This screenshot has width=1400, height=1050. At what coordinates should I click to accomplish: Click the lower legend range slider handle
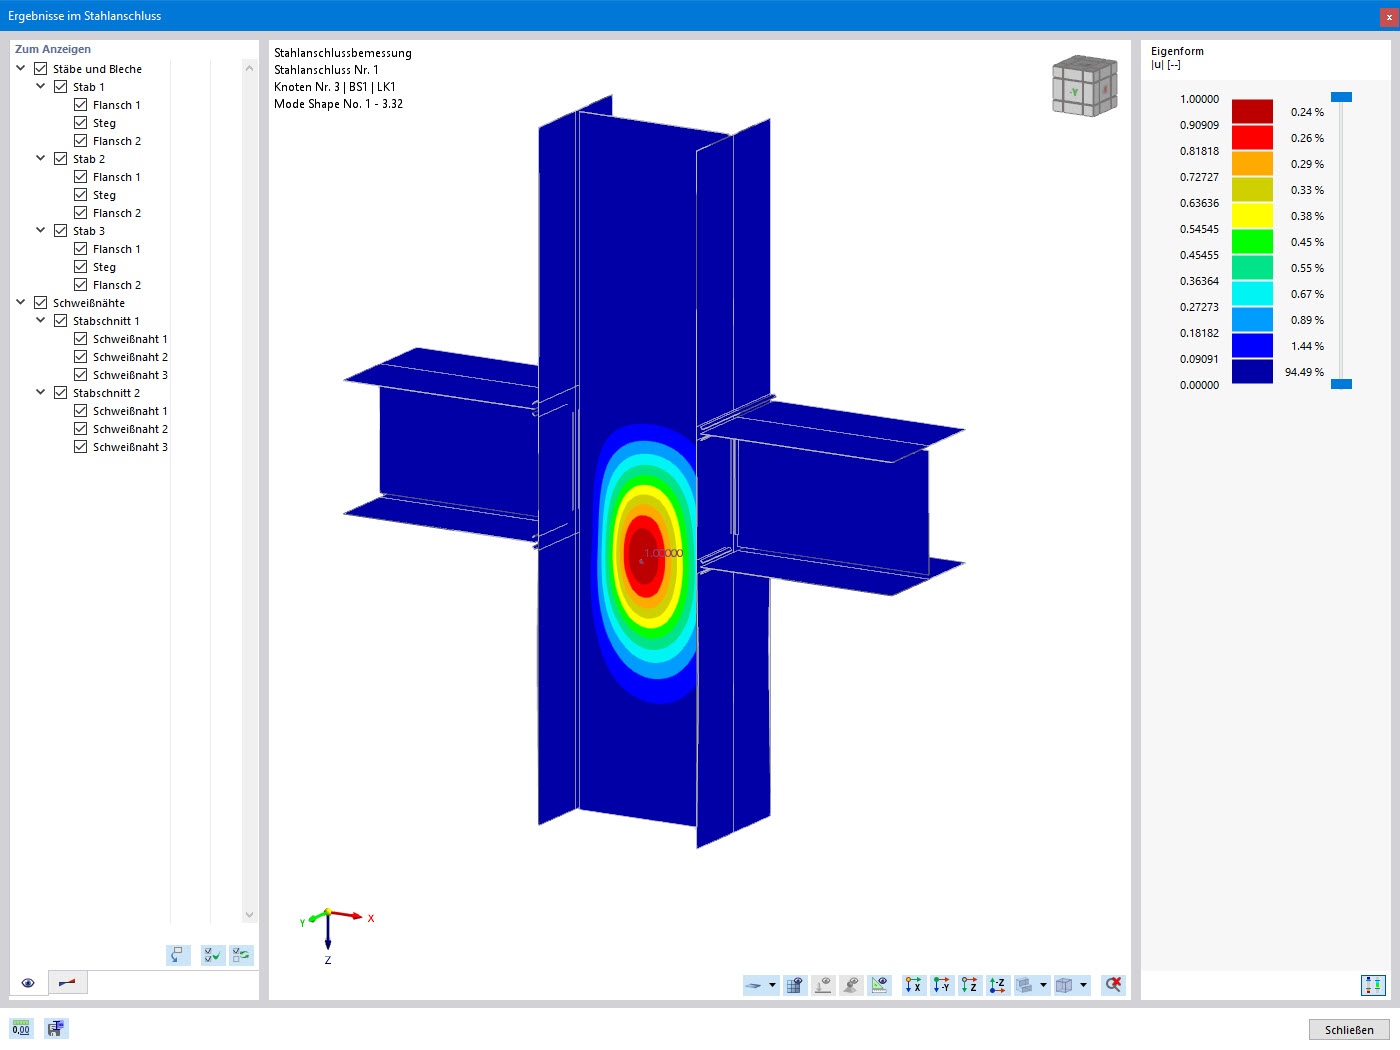point(1342,384)
